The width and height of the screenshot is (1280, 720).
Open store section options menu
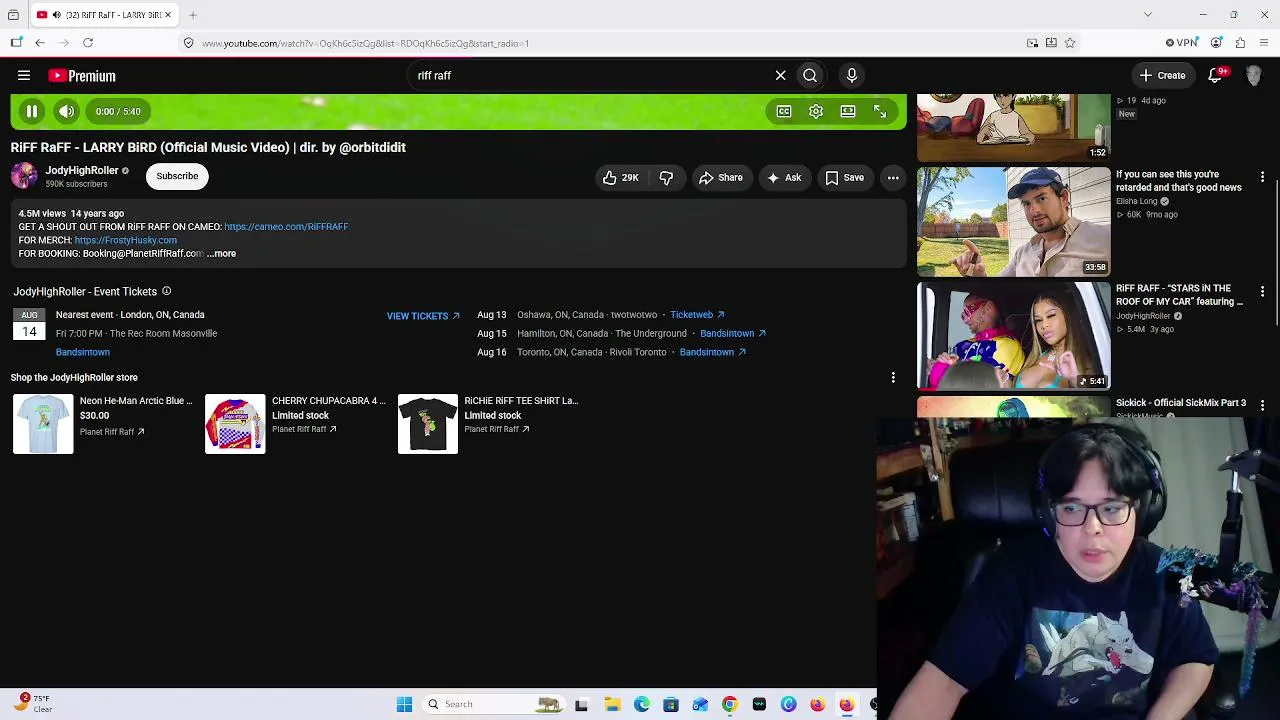pos(893,378)
